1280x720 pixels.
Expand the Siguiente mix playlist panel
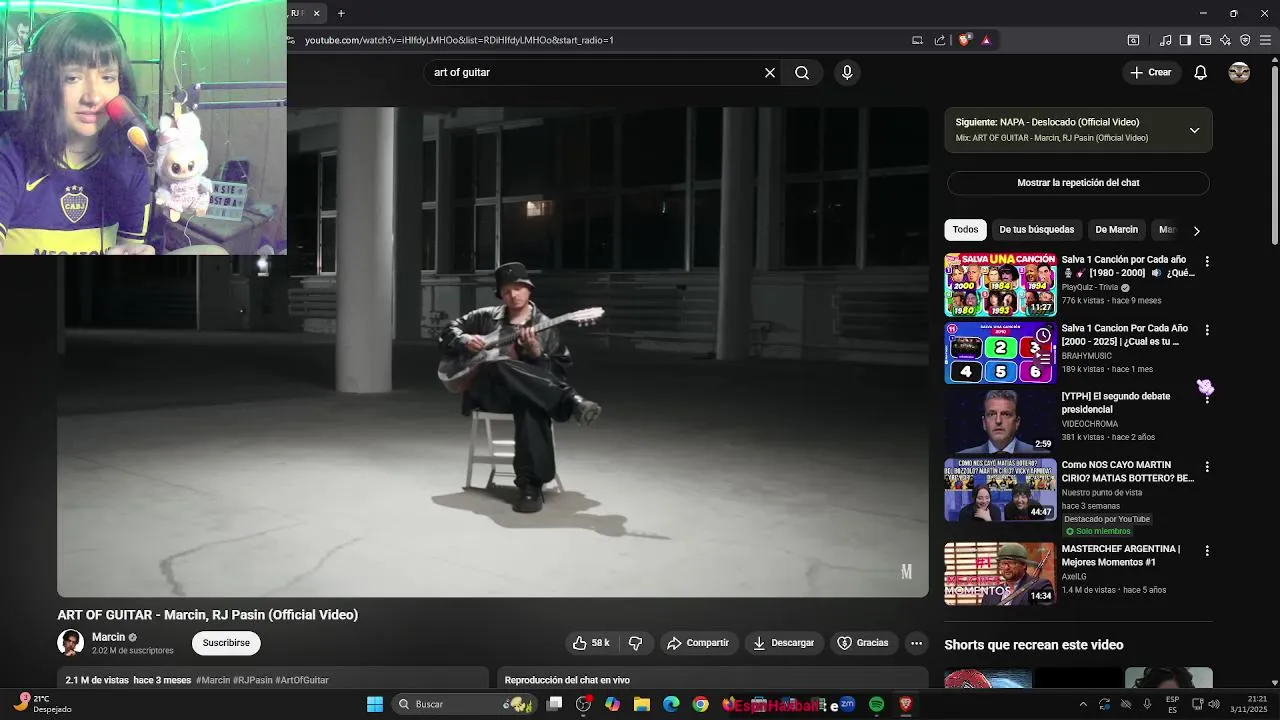coord(1194,130)
